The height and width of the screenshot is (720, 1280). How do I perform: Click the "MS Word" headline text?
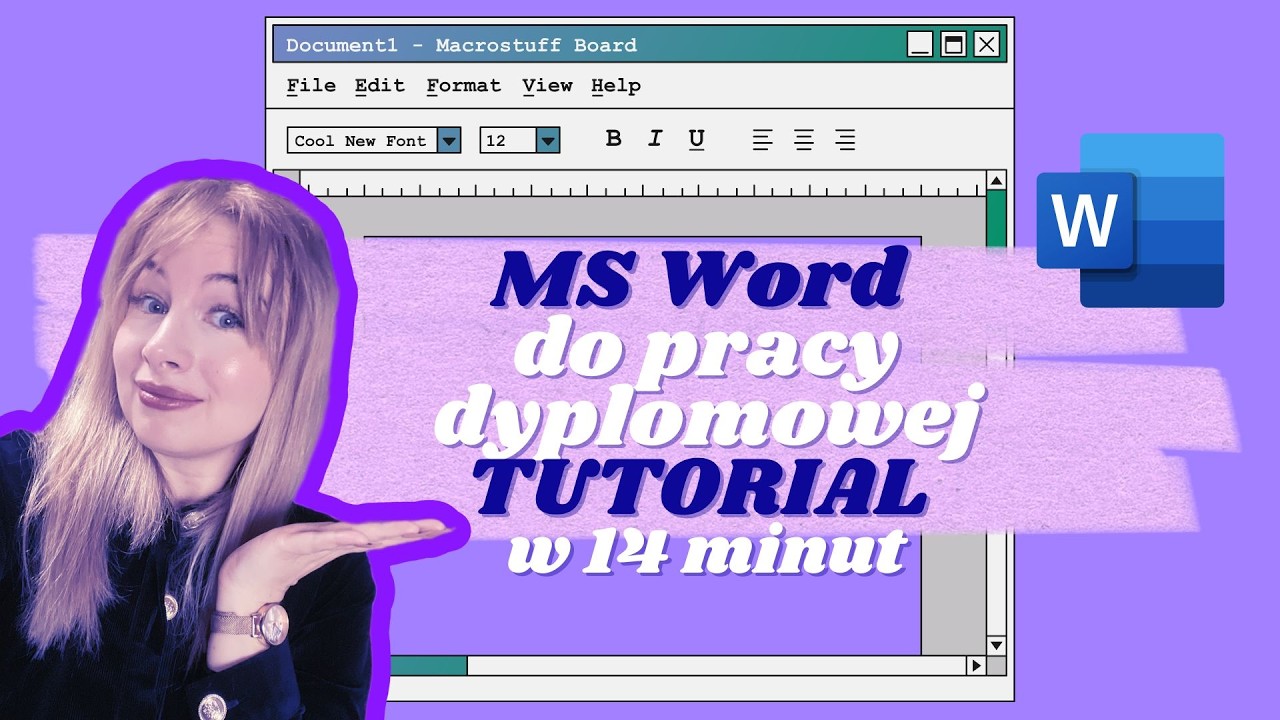[700, 277]
